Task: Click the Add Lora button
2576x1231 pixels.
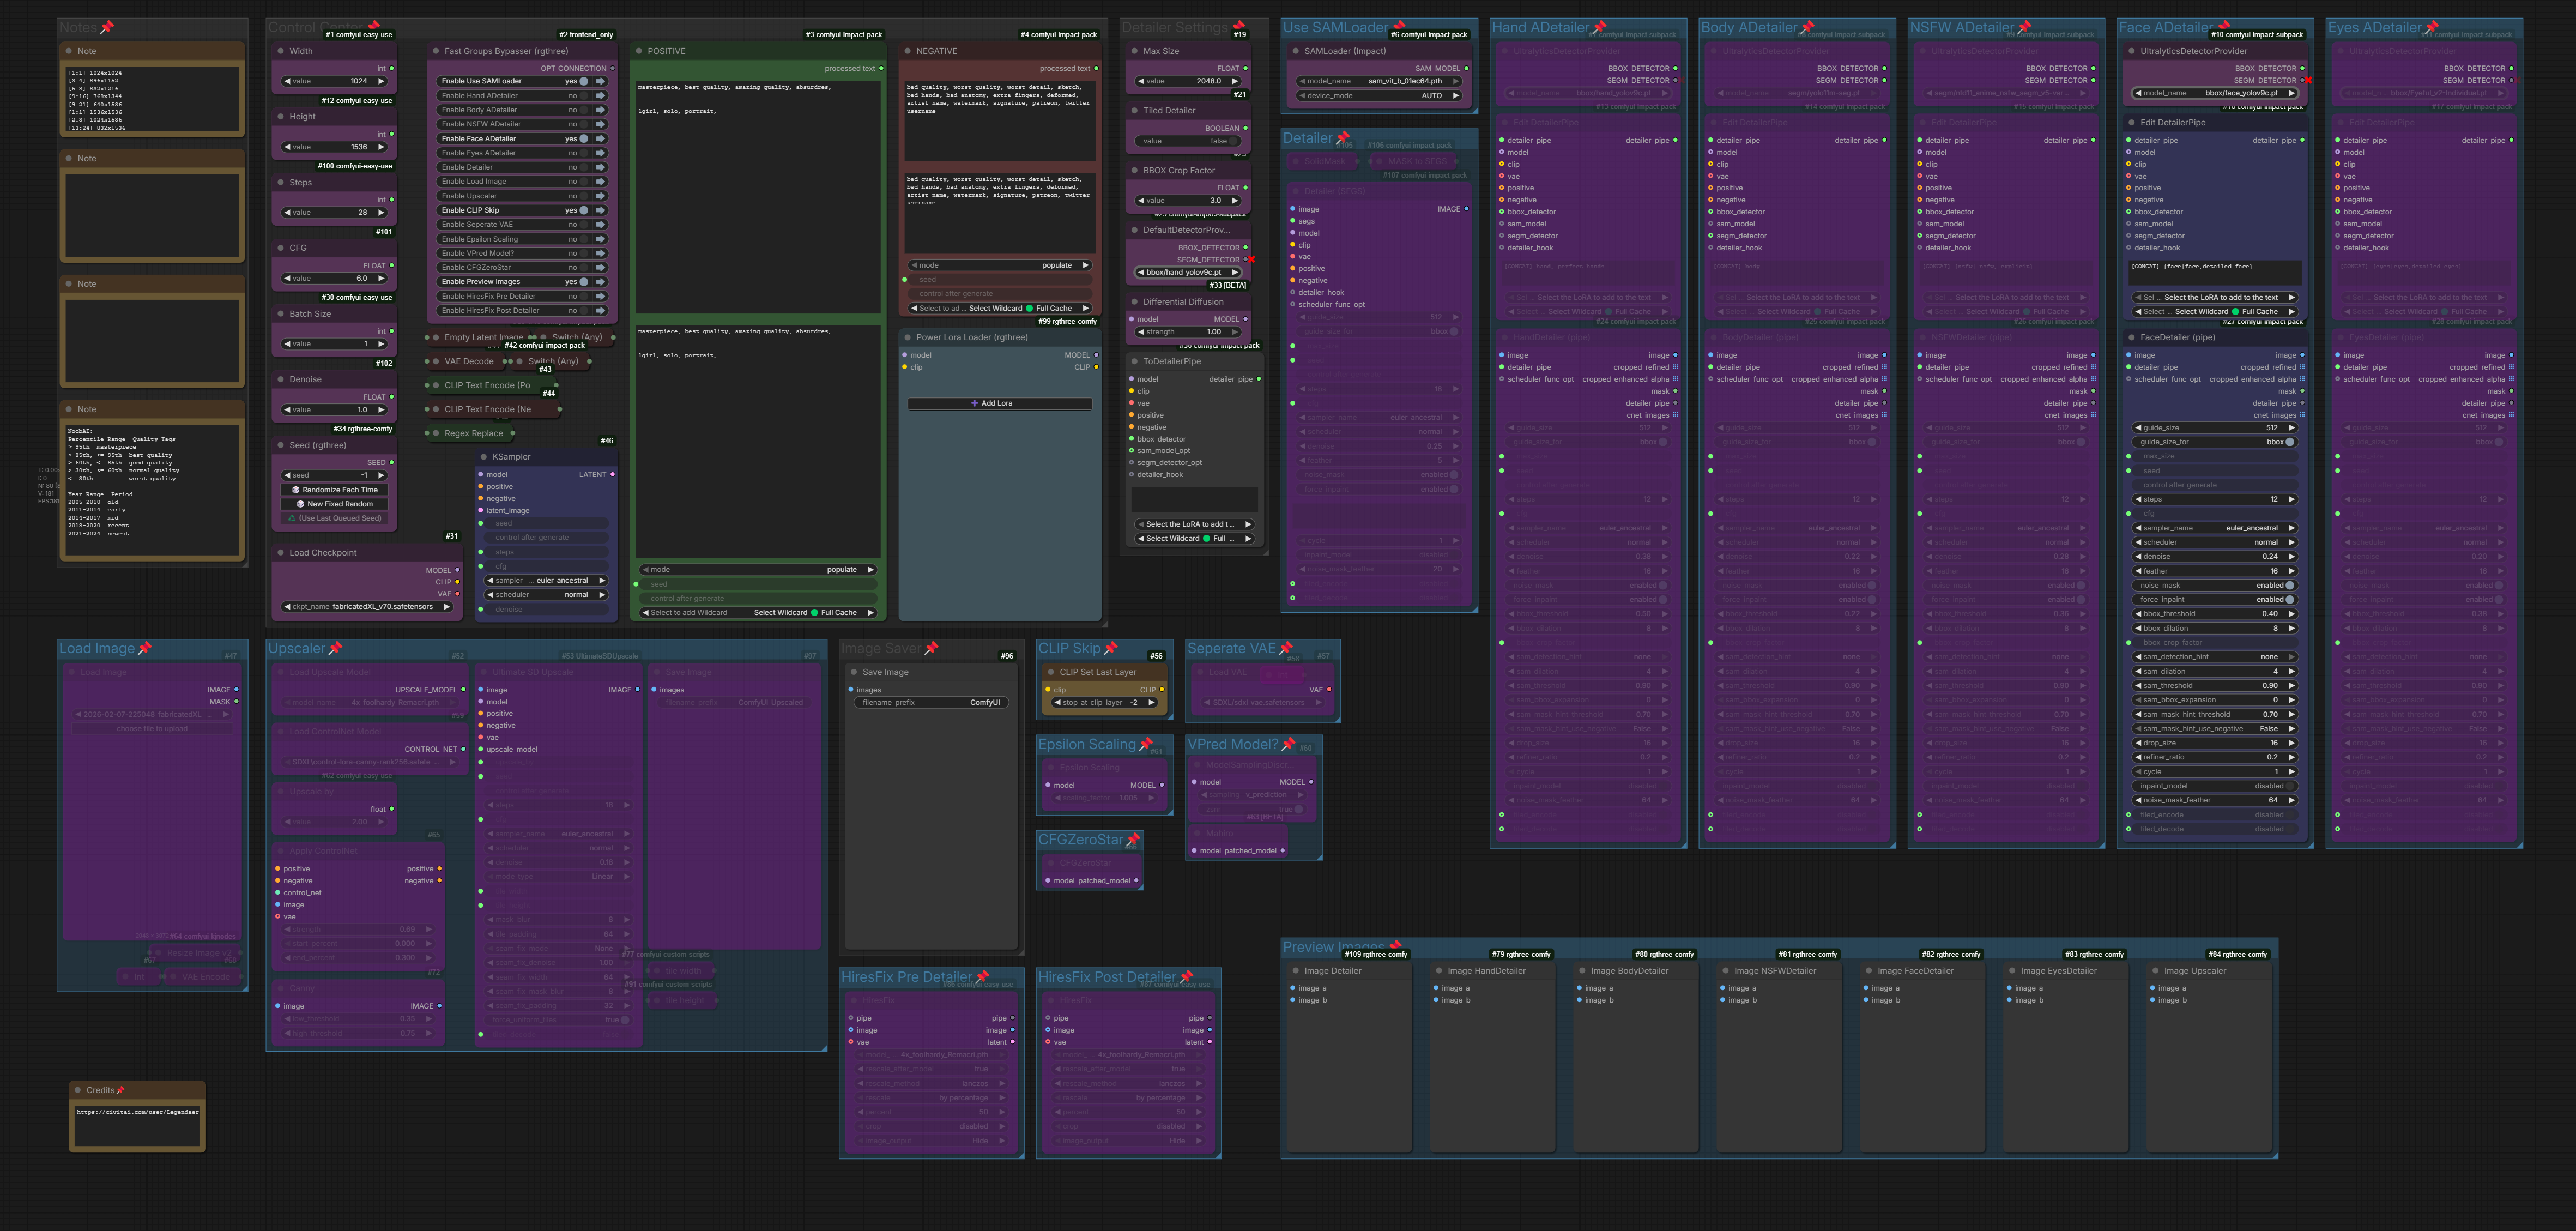Action: 999,403
